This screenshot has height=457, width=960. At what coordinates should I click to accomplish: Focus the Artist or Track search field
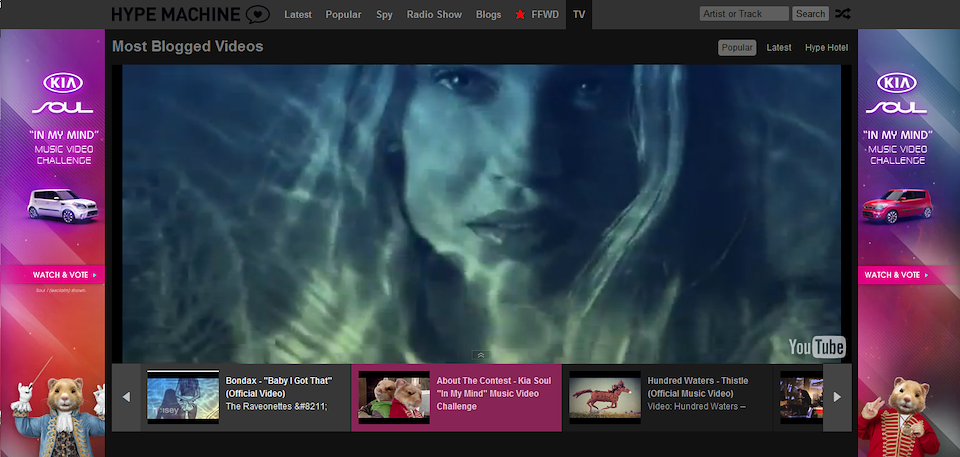point(744,14)
